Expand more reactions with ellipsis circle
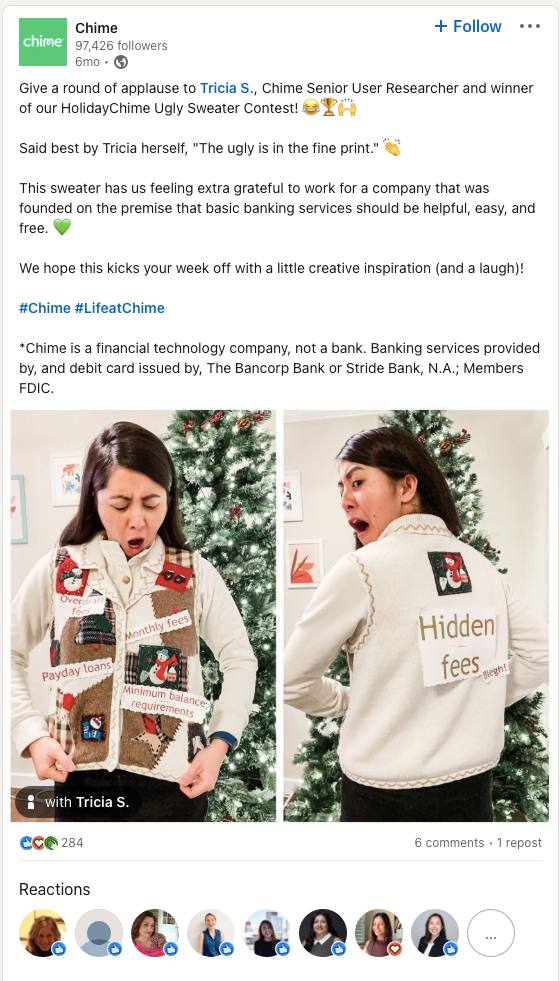The height and width of the screenshot is (981, 560). coord(491,933)
